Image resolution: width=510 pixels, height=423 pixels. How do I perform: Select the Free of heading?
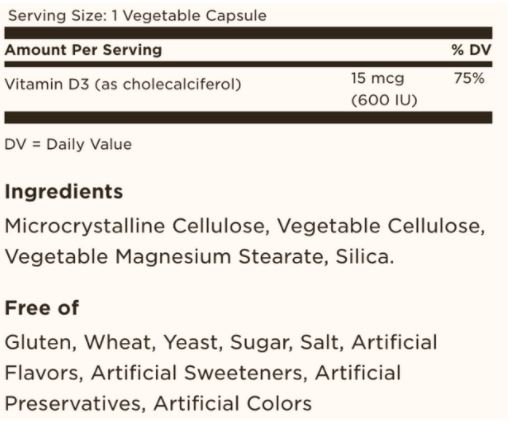[42, 307]
